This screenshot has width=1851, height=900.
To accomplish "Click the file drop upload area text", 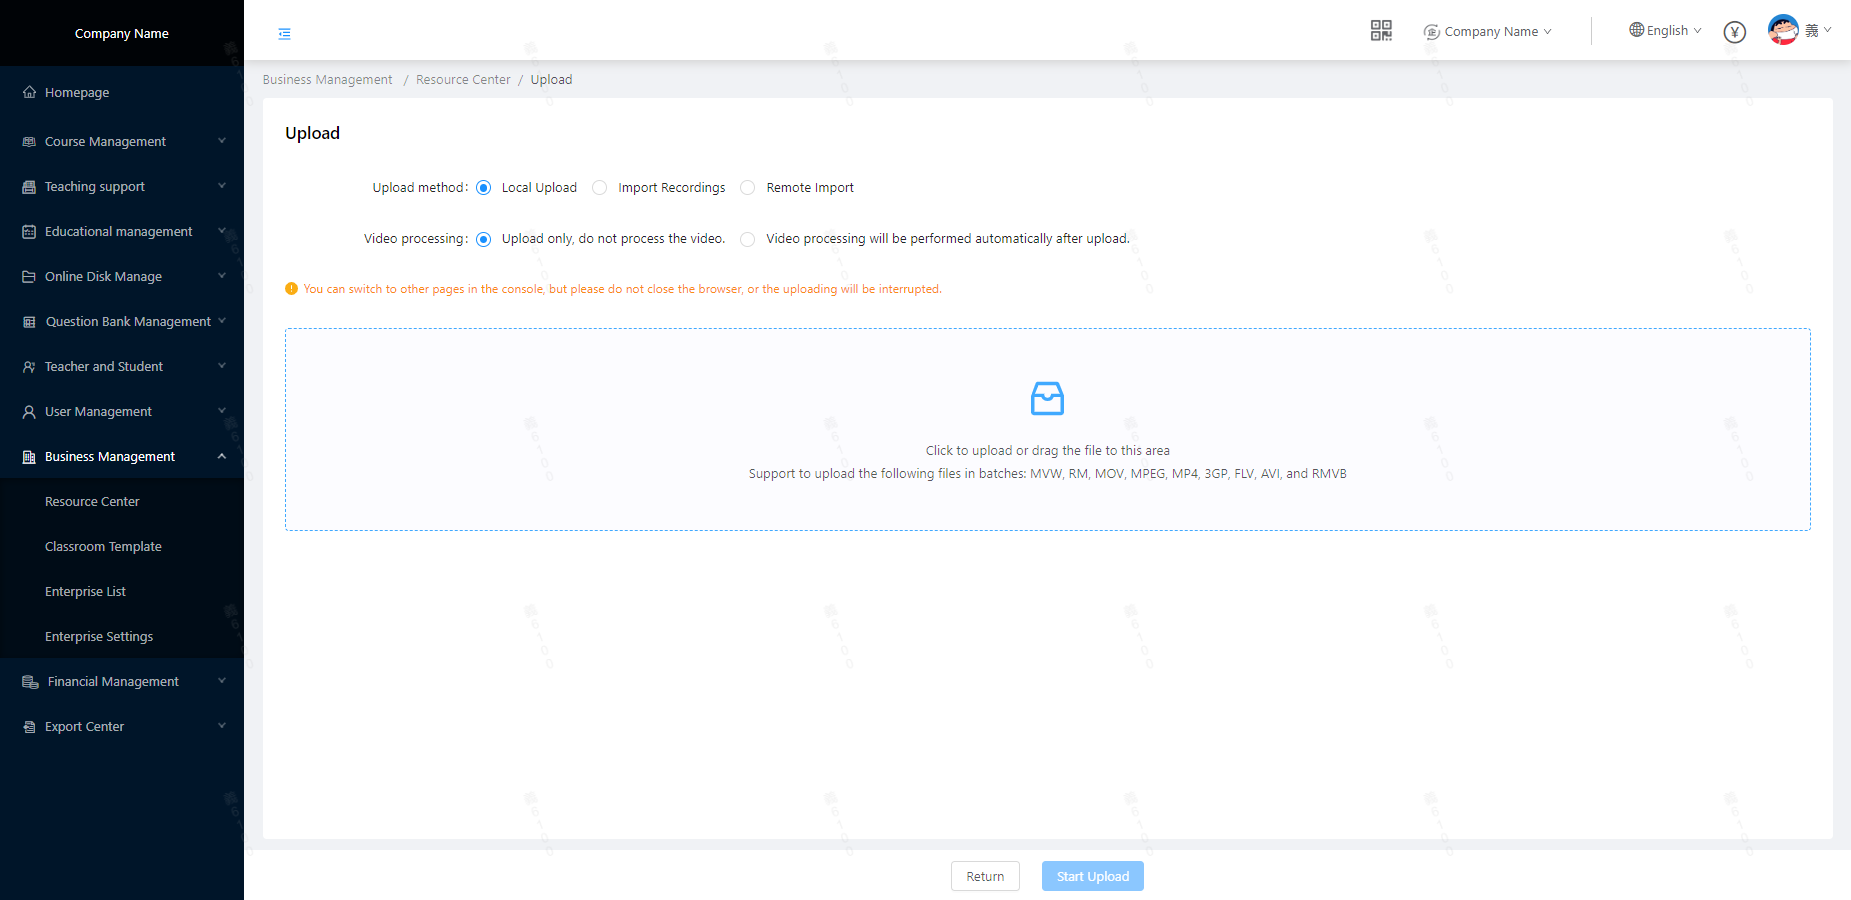I will pyautogui.click(x=1047, y=451).
